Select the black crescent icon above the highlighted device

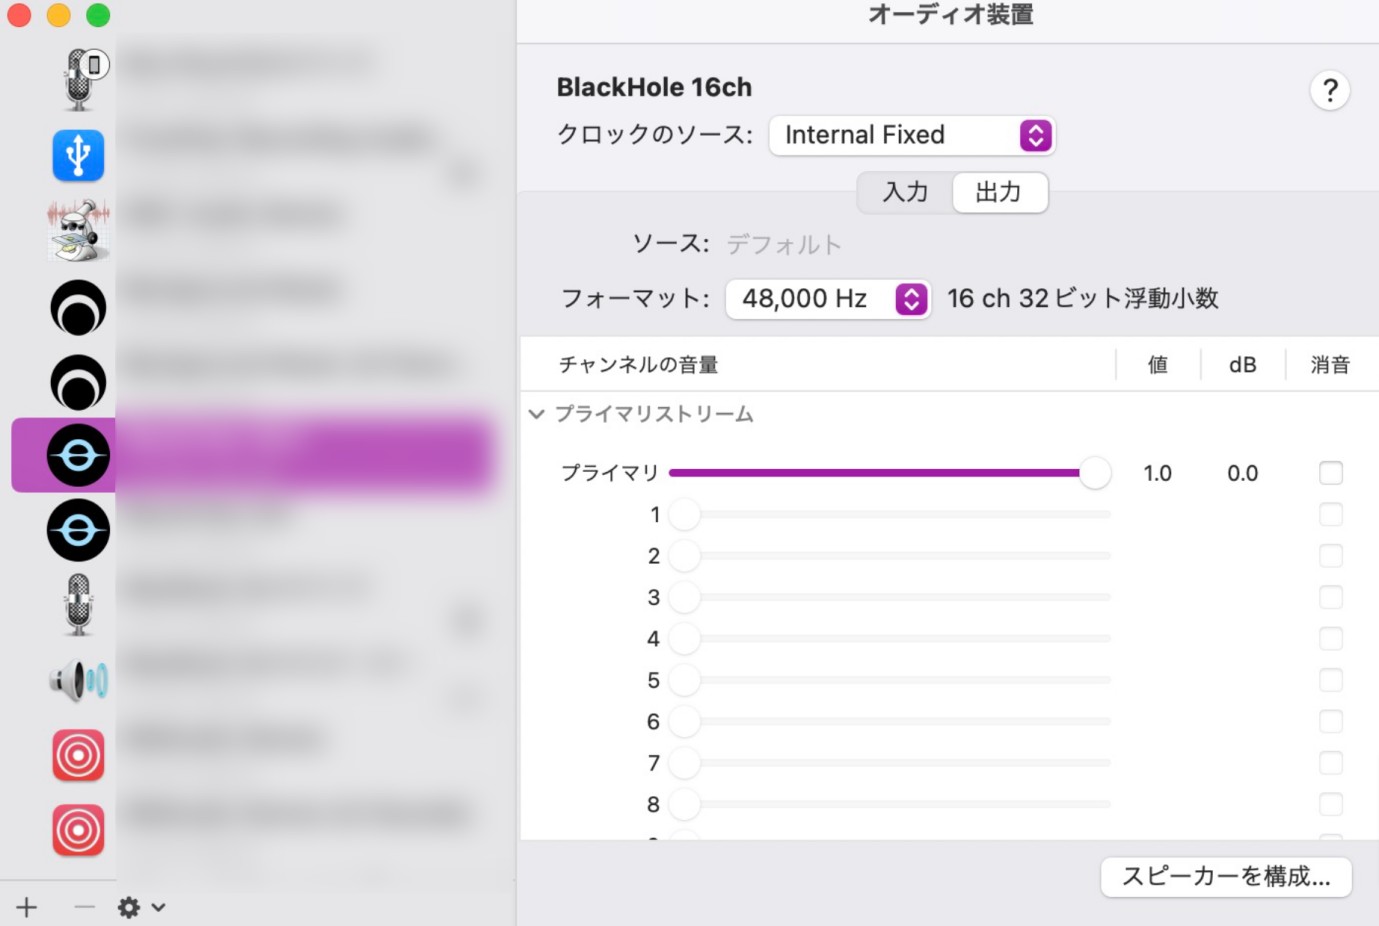click(78, 382)
